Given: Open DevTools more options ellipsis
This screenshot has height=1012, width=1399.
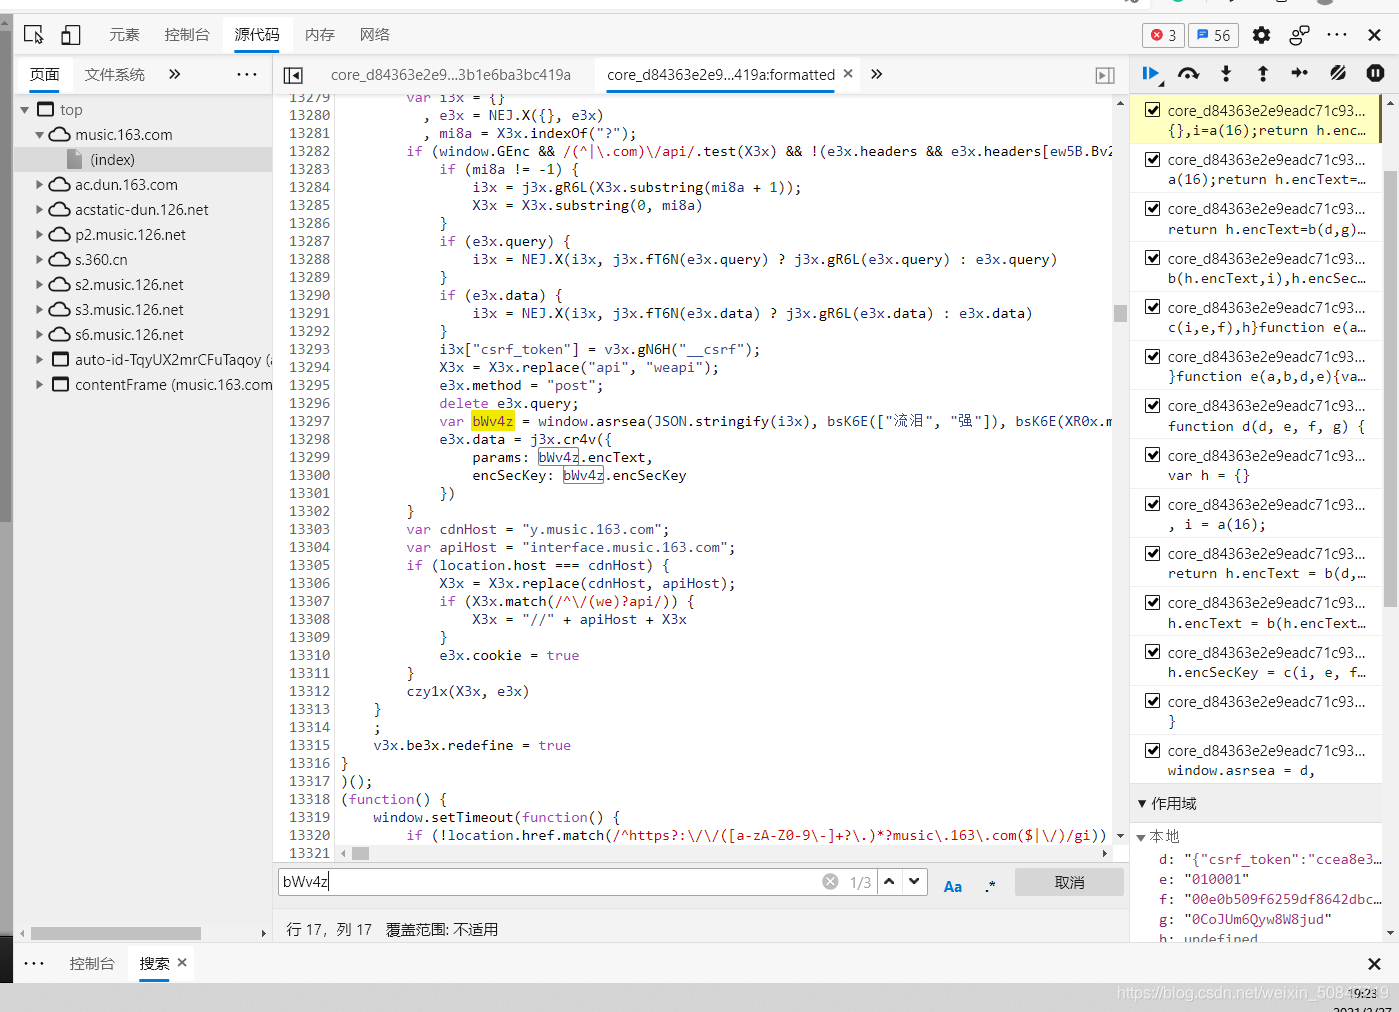Looking at the screenshot, I should [x=1337, y=35].
